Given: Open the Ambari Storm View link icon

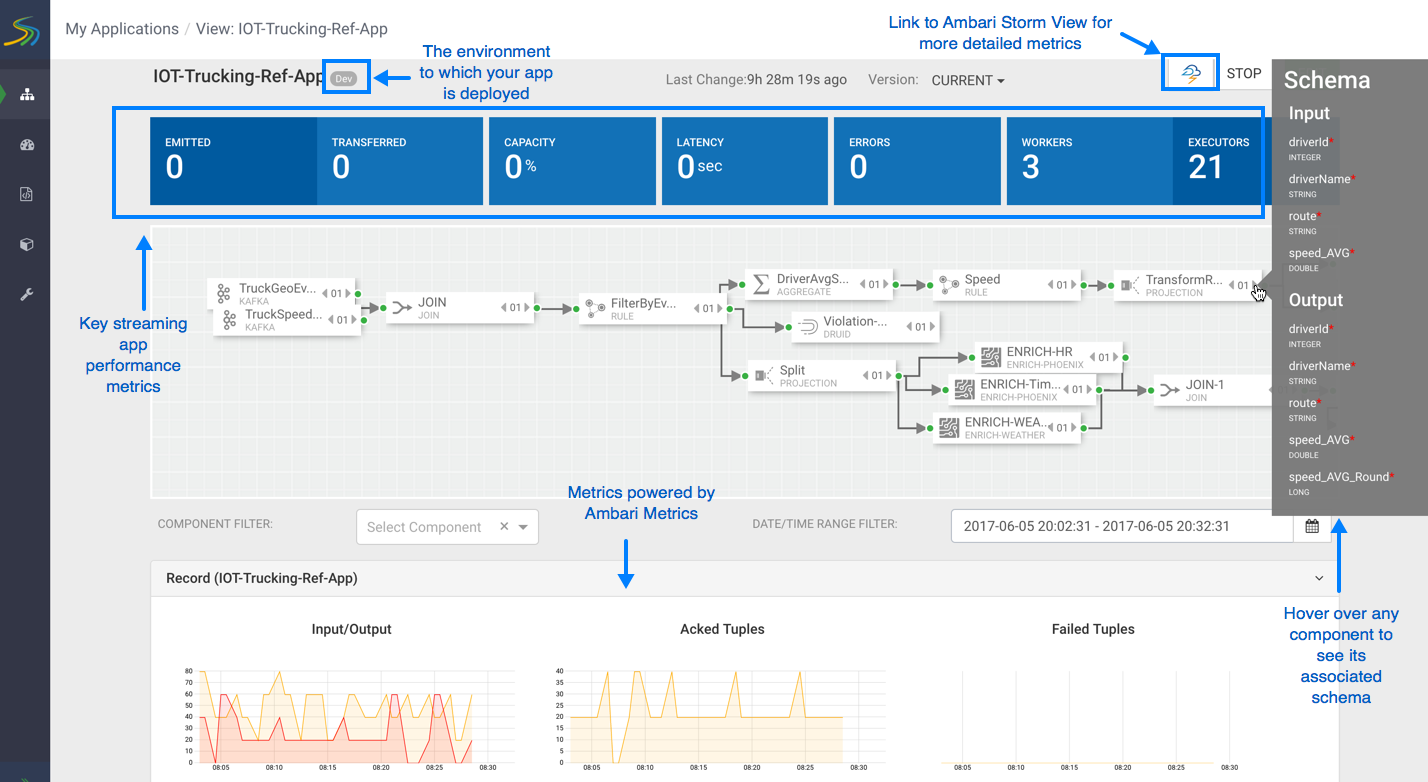Looking at the screenshot, I should coord(1190,73).
